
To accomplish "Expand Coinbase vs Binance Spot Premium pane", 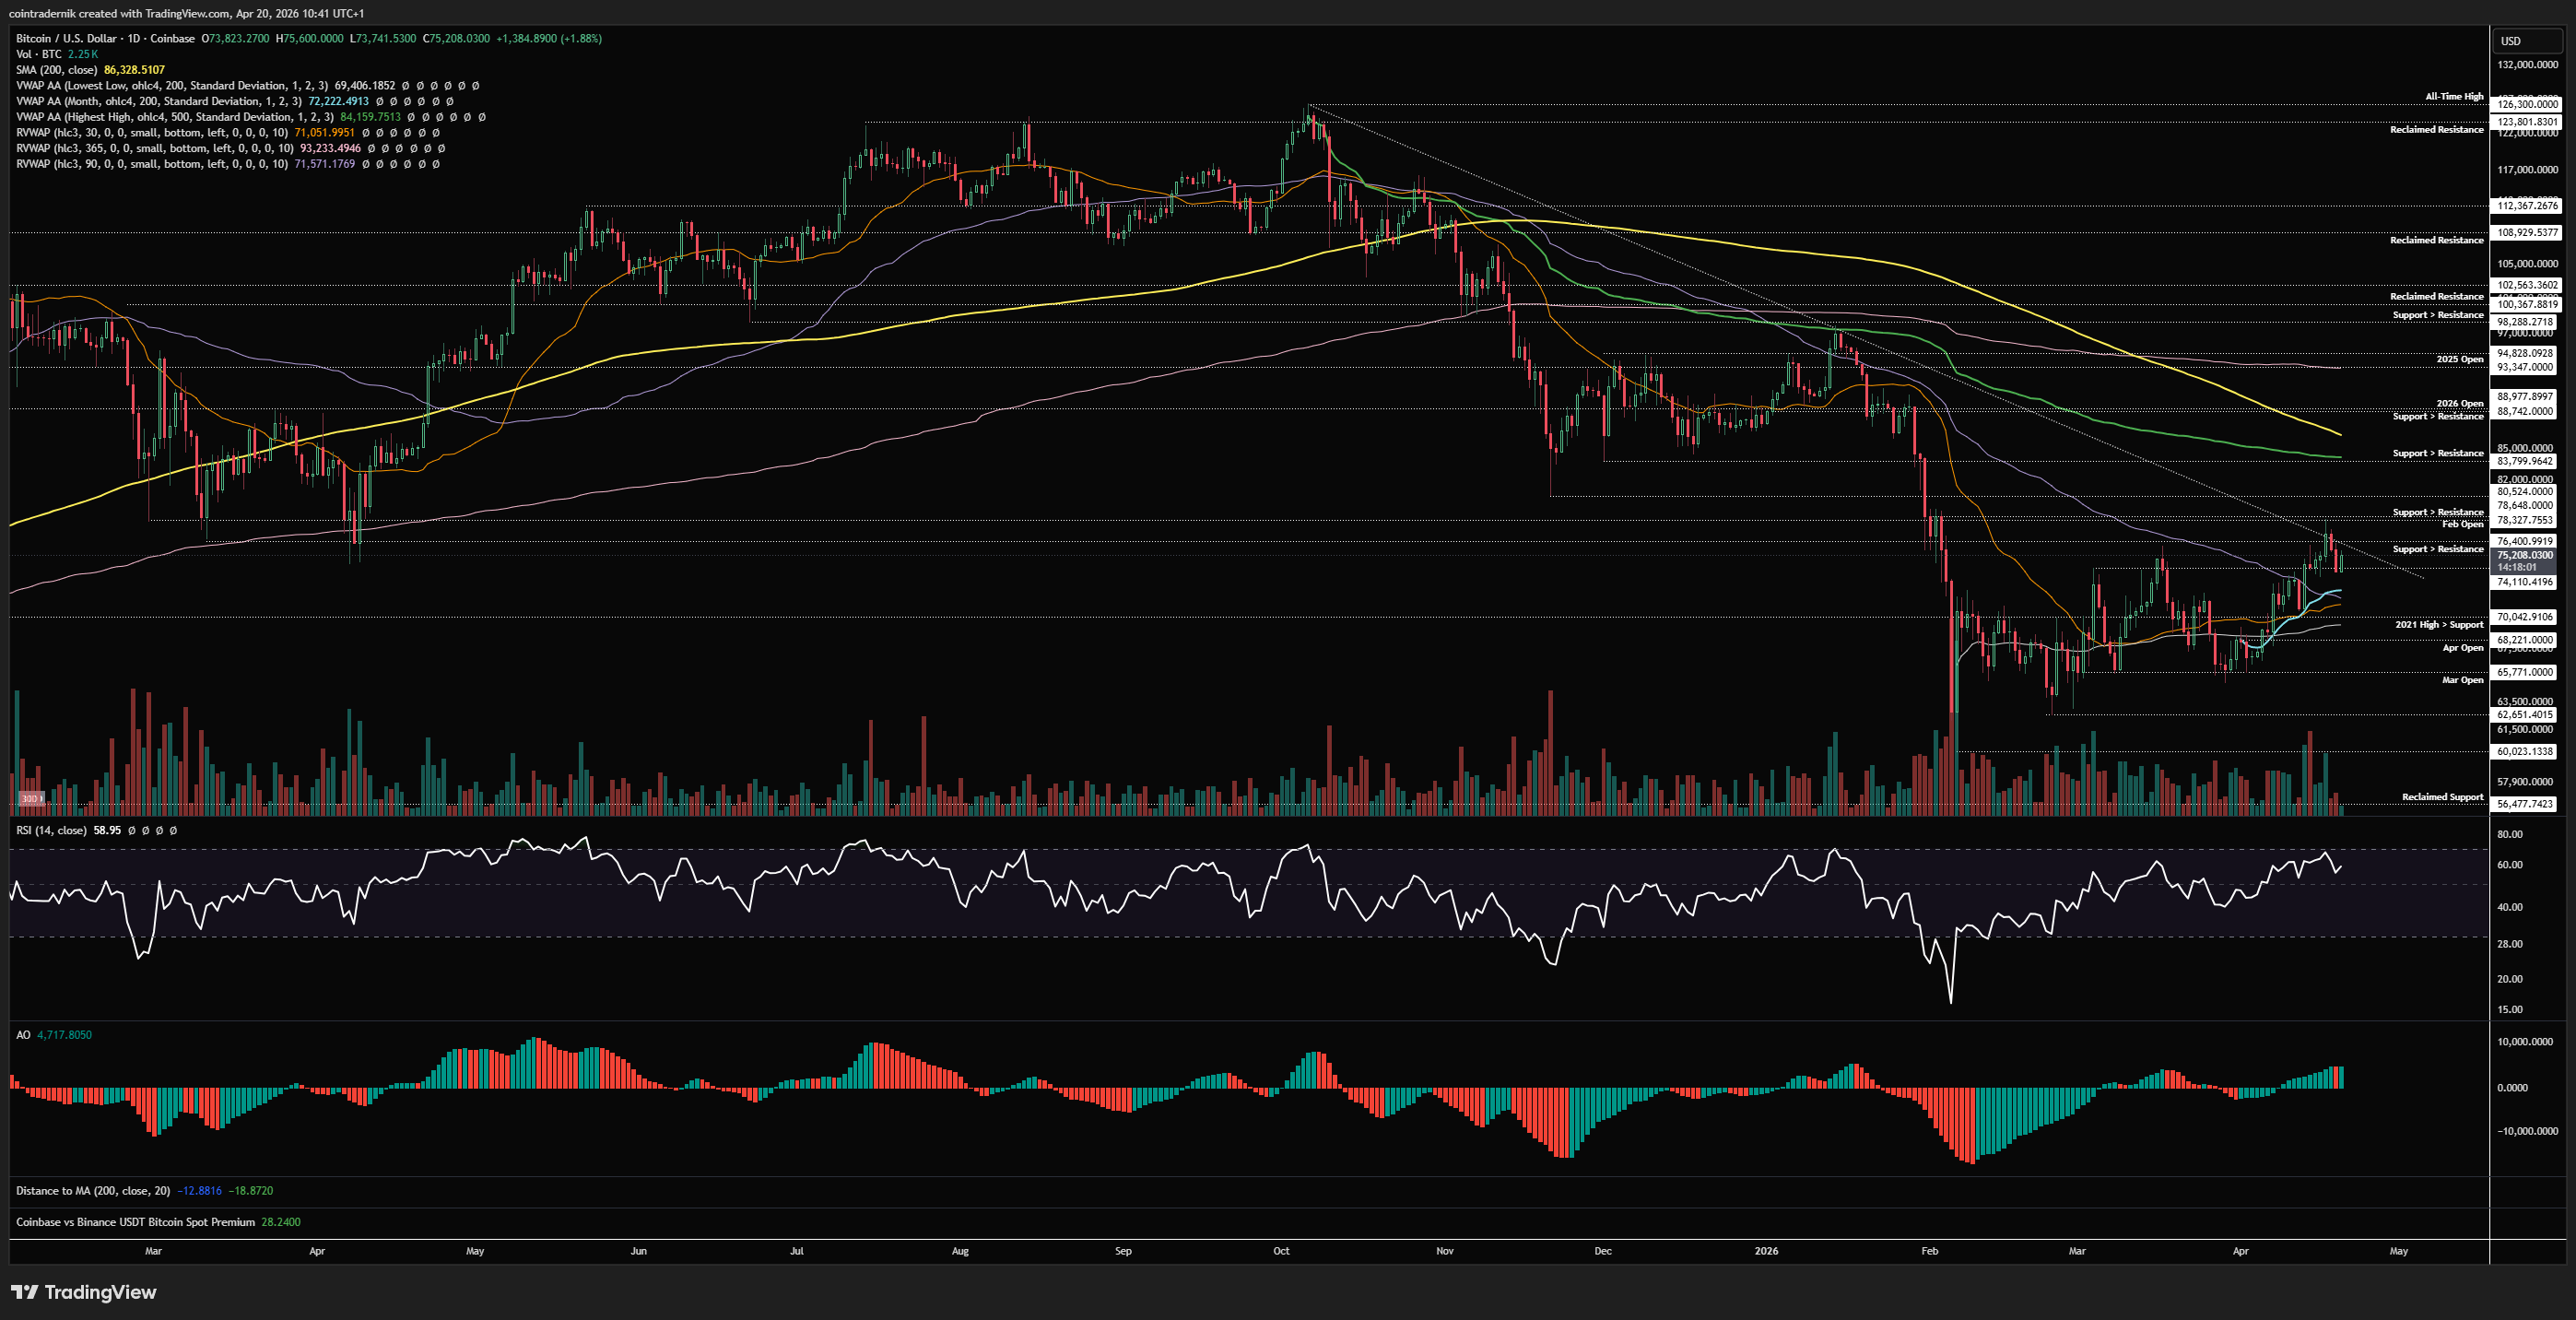I will 135,1222.
